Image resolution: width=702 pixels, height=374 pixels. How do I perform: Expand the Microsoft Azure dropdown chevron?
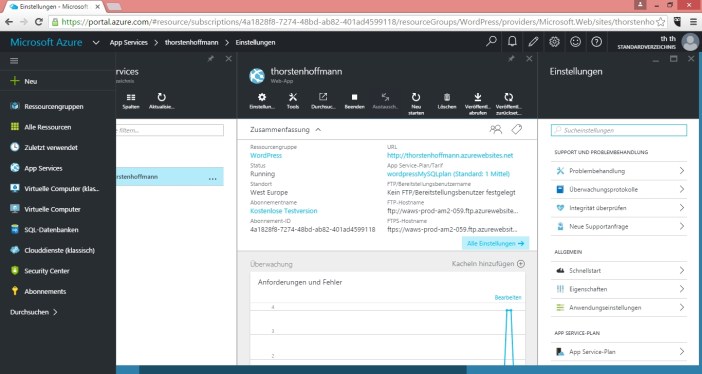tap(96, 43)
